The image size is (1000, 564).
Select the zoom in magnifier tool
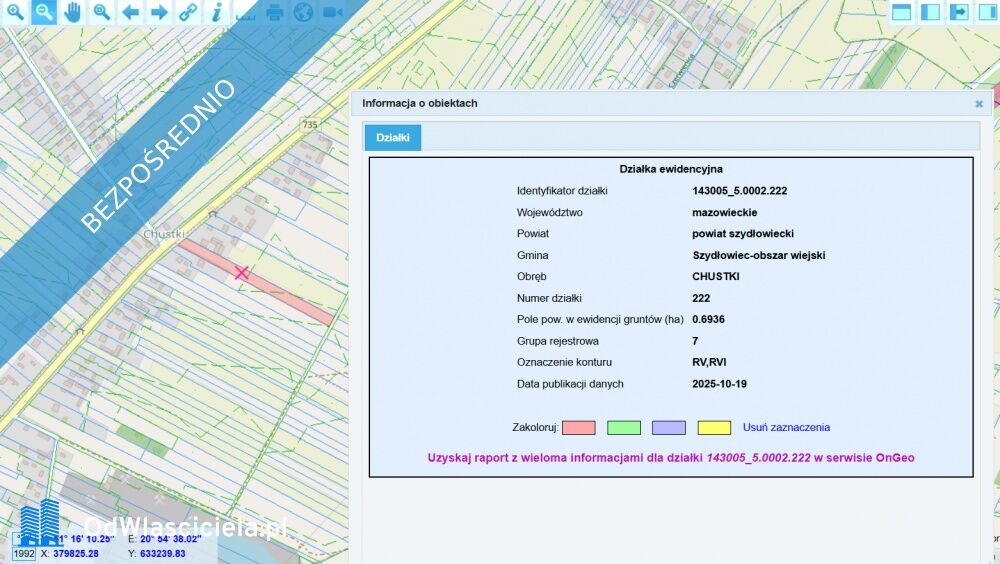coord(14,12)
